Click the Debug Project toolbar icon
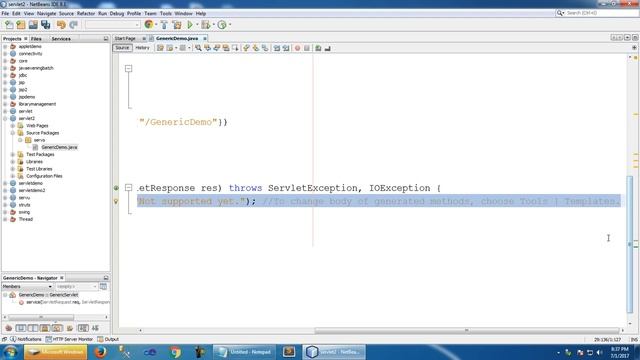This screenshot has width=640, height=360. (x=206, y=25)
